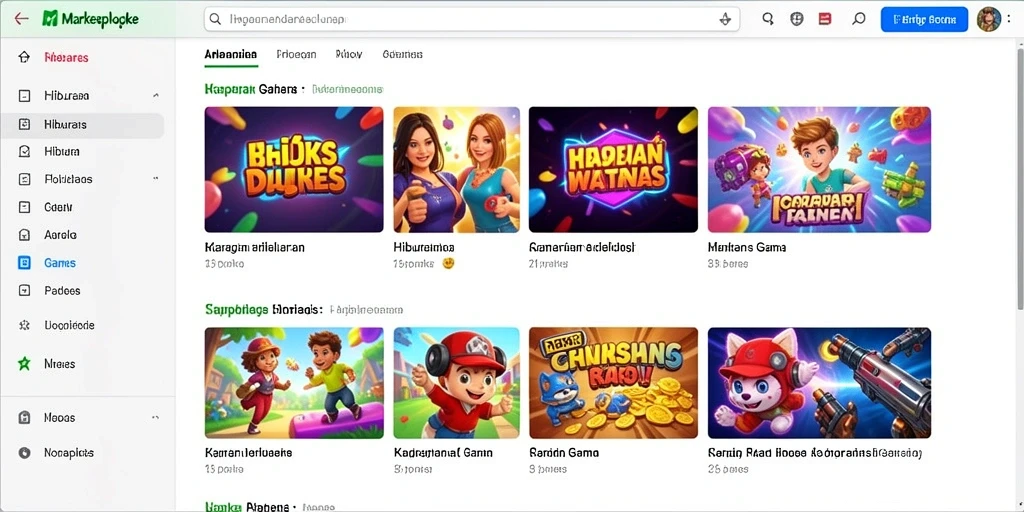Viewport: 1024px width, 512px height.
Task: Click the icon beside Cderv
Action: coord(24,207)
